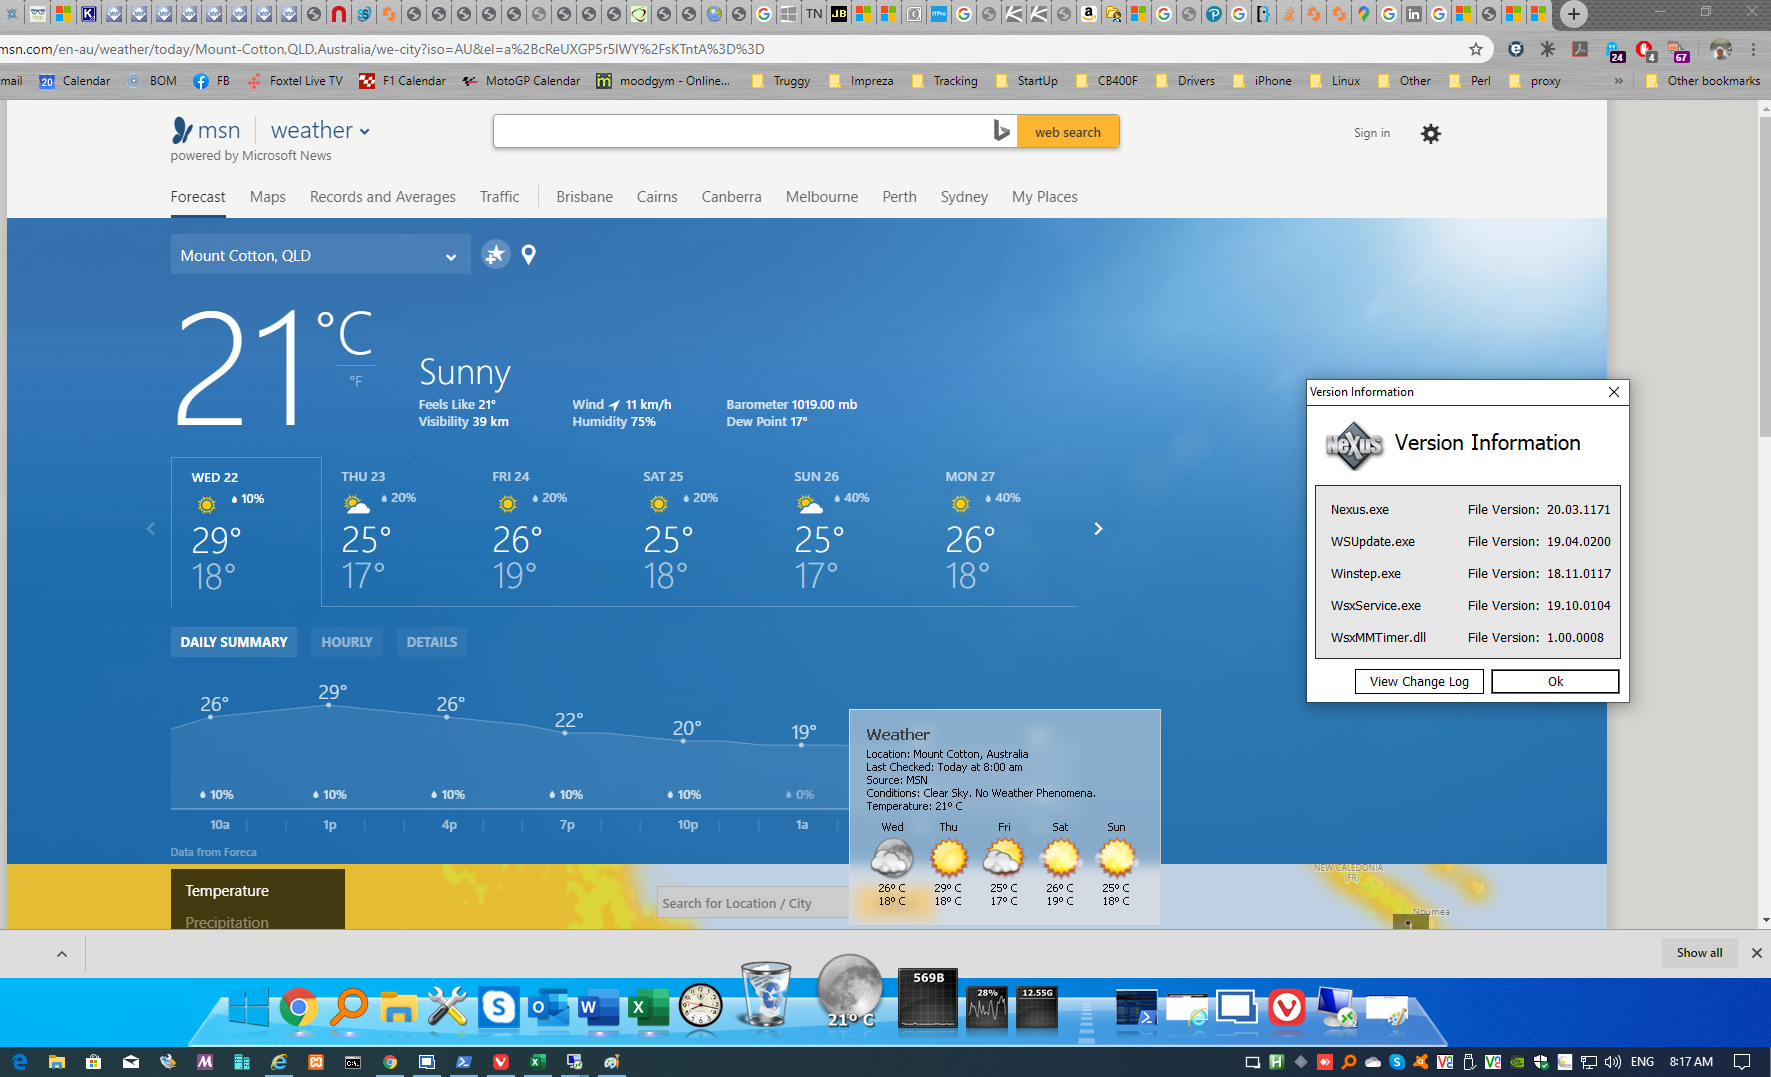1771x1077 pixels.
Task: Open the Records and Averages tab
Action: tap(382, 197)
